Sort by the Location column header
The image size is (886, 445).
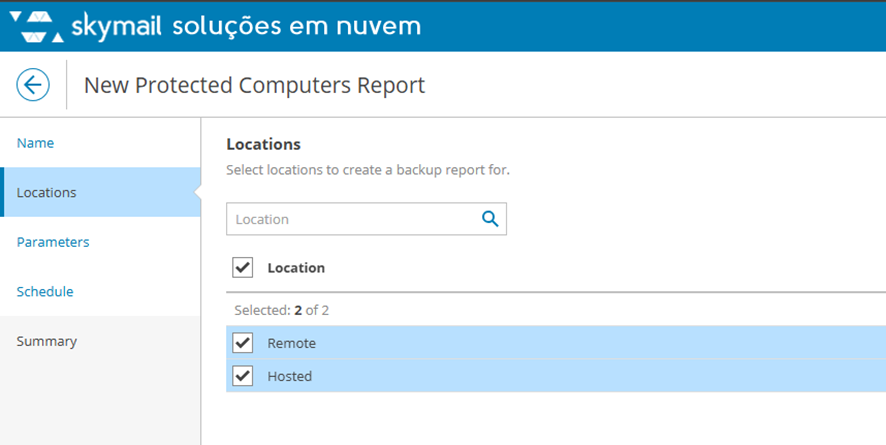[296, 268]
